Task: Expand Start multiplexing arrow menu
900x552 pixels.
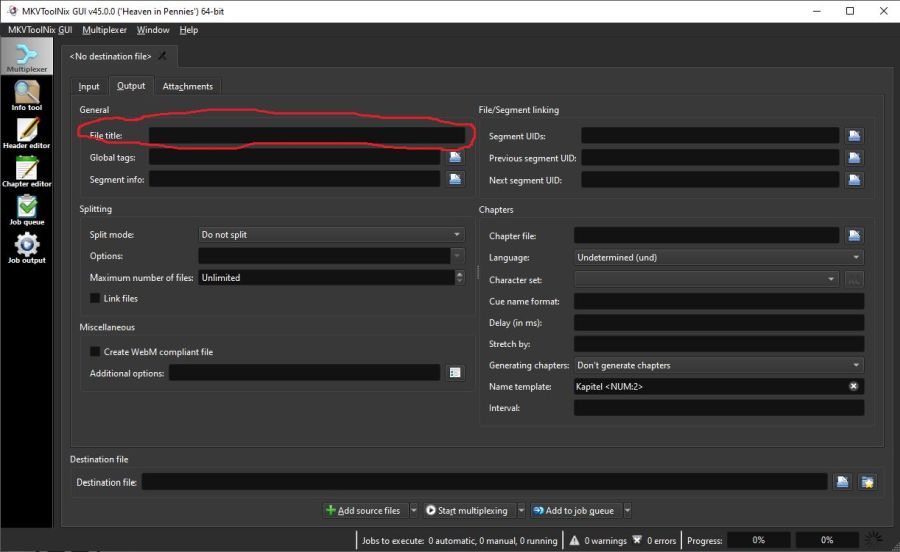Action: click(x=521, y=510)
